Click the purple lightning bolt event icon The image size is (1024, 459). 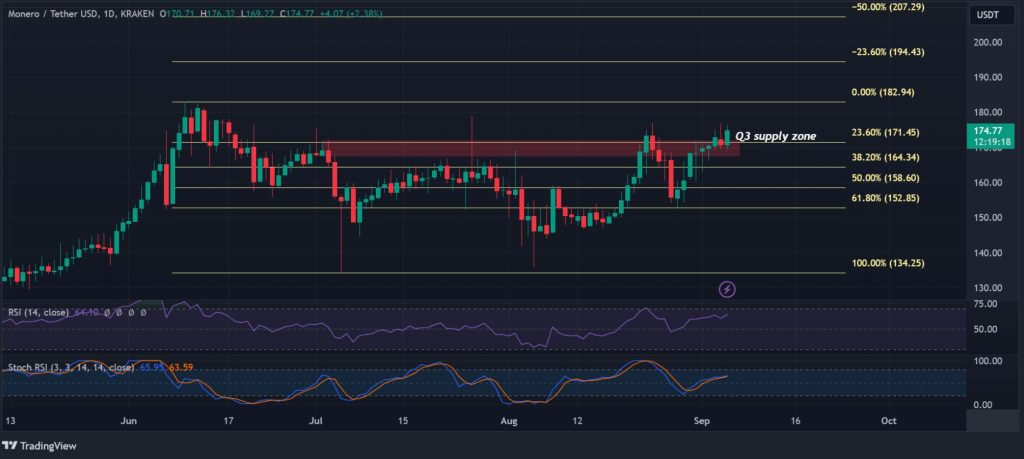tap(728, 288)
